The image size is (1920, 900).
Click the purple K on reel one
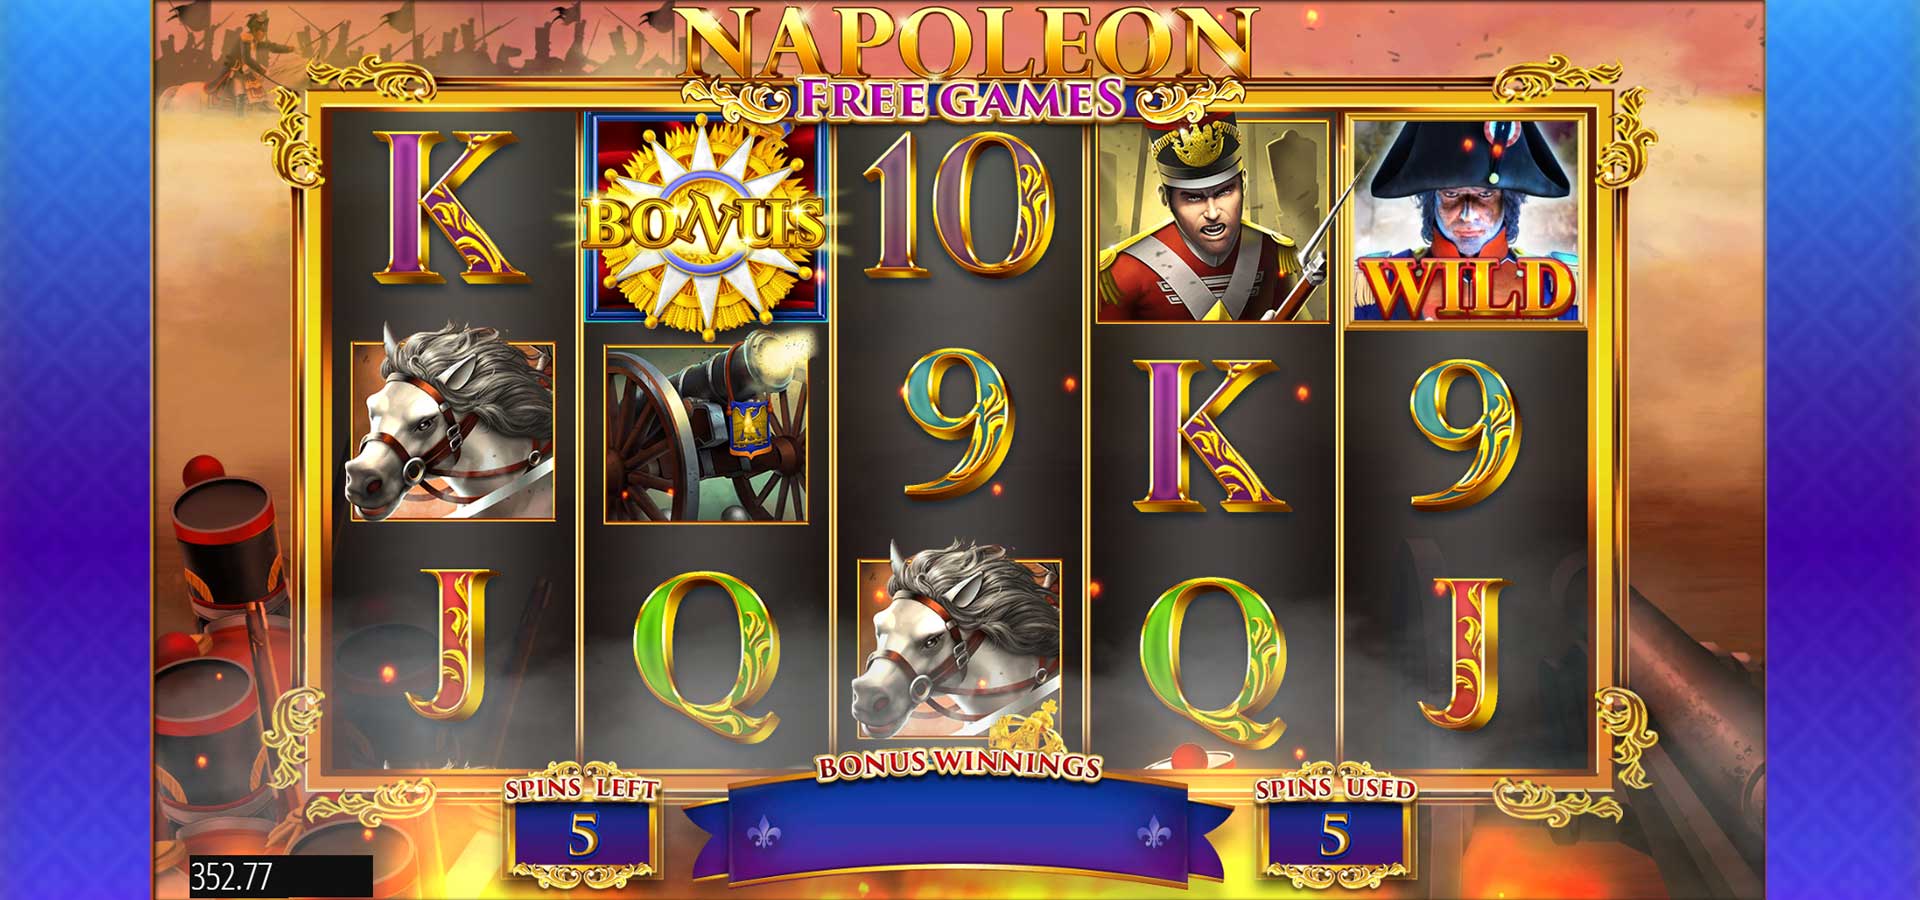pyautogui.click(x=449, y=208)
